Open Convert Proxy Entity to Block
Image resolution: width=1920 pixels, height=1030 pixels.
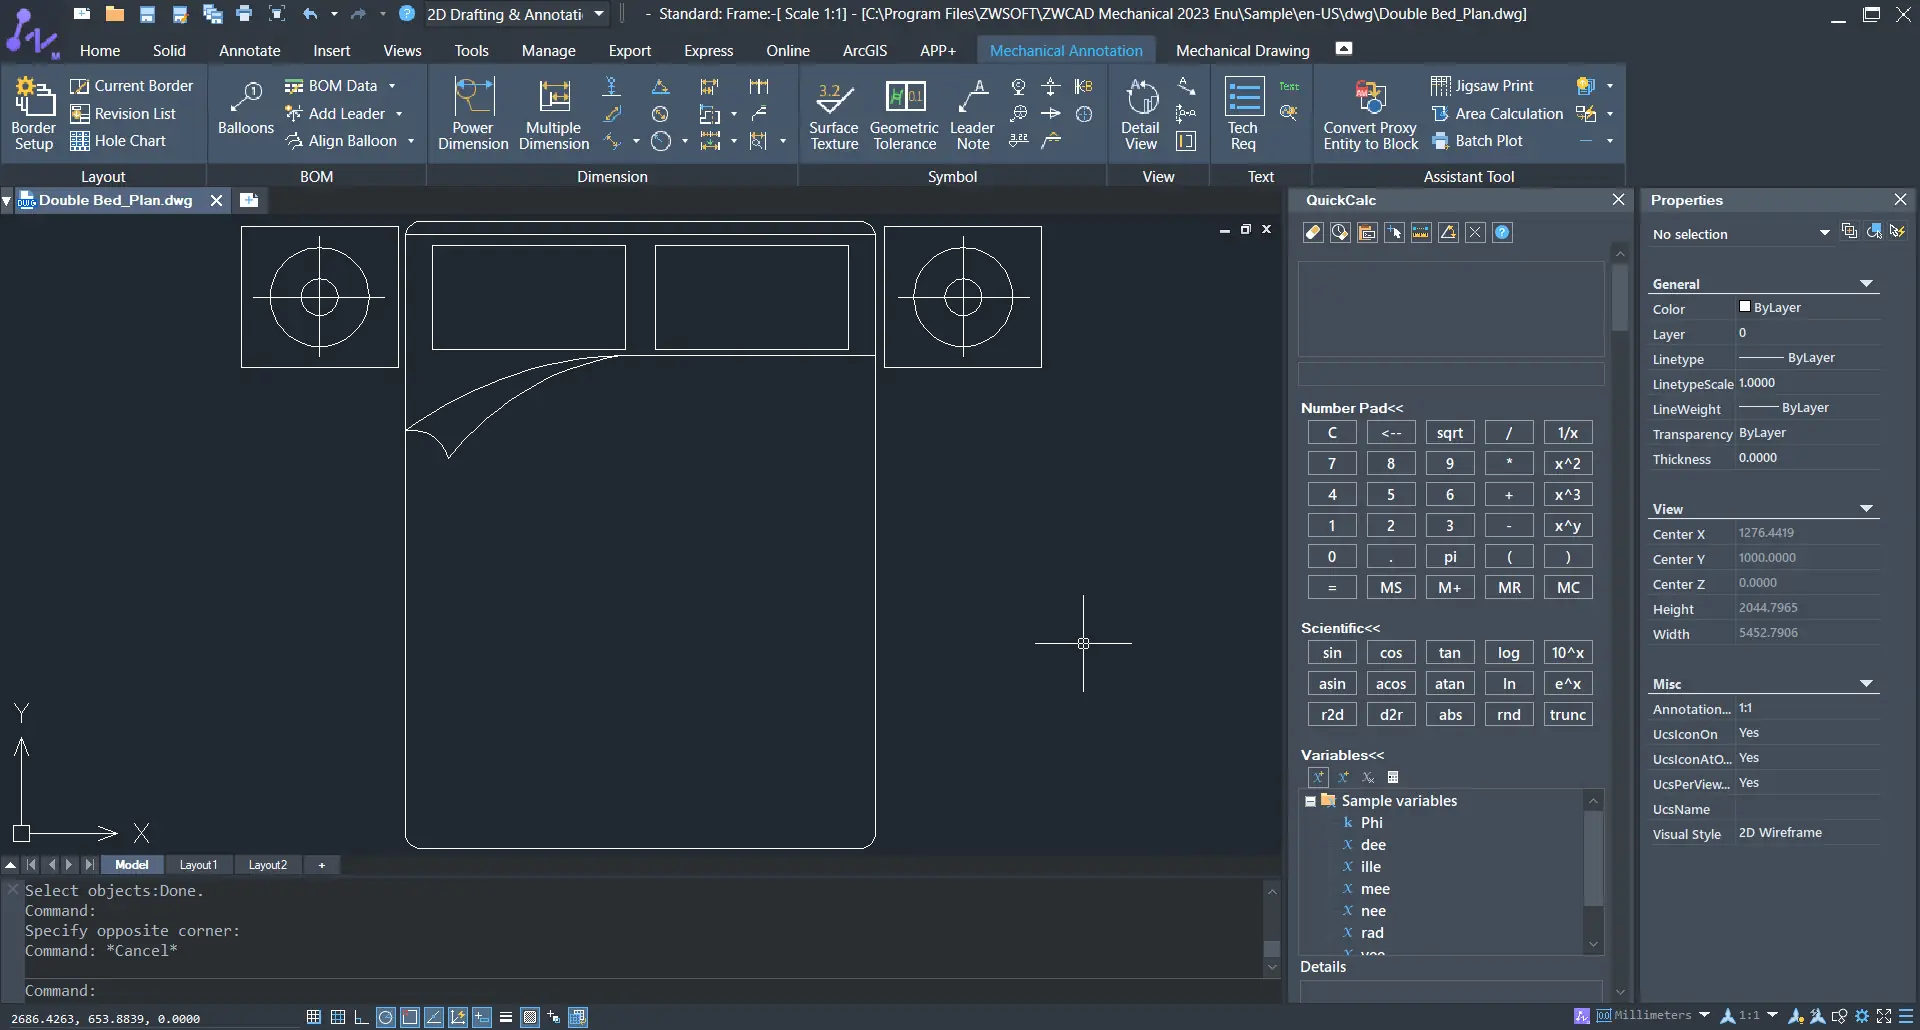pyautogui.click(x=1370, y=114)
